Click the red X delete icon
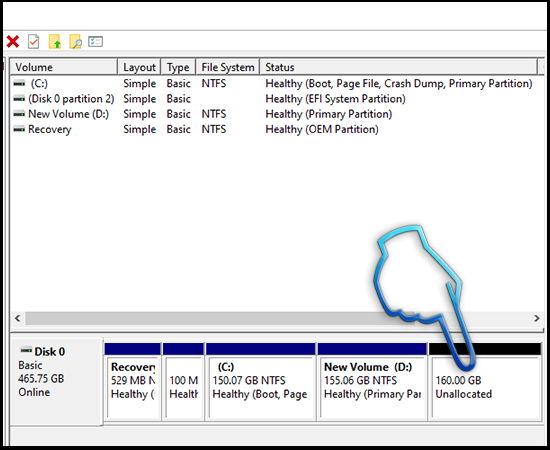The image size is (550, 450). pyautogui.click(x=13, y=42)
